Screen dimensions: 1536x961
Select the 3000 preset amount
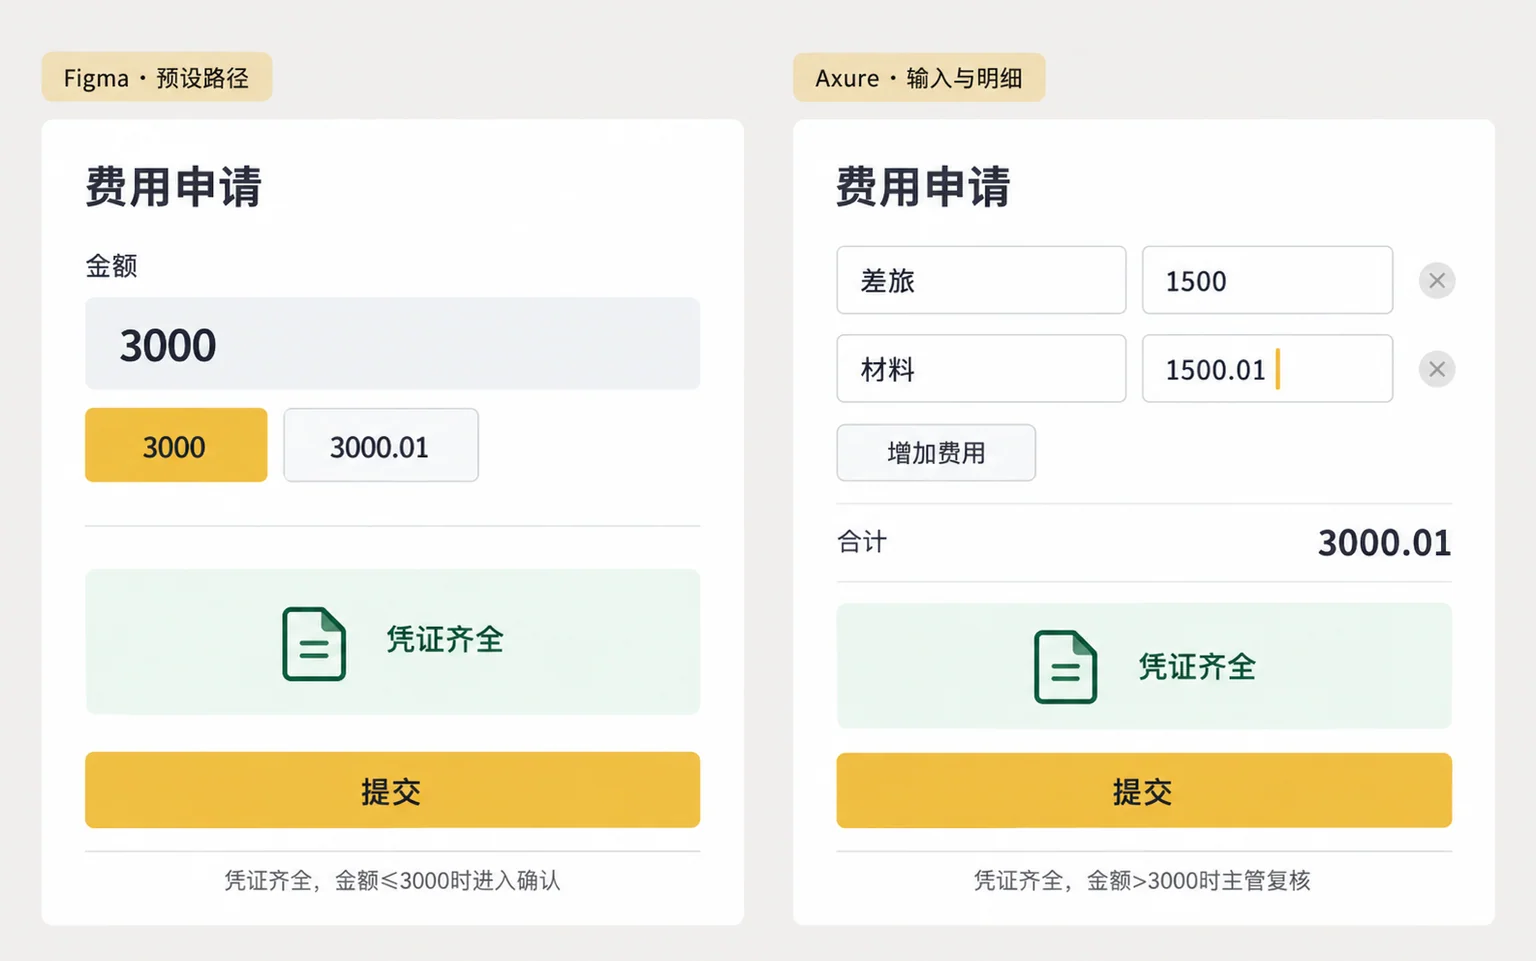tap(176, 445)
